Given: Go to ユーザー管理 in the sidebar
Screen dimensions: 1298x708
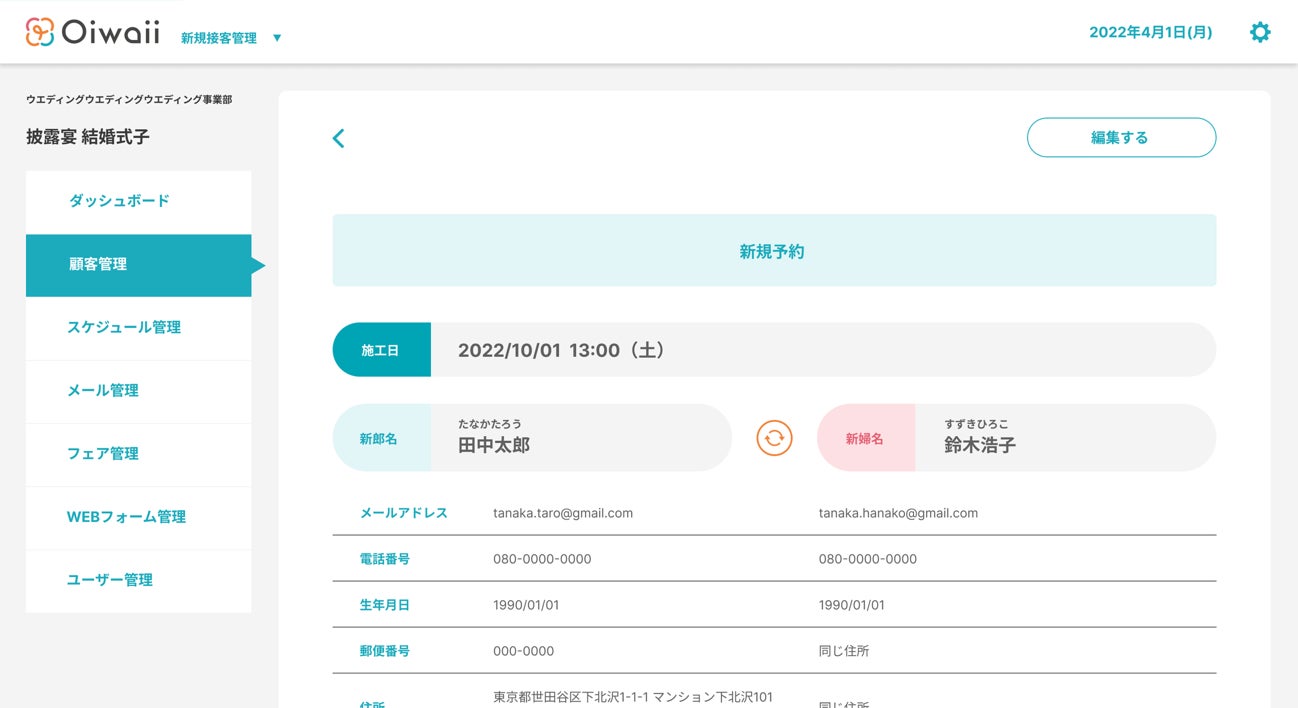Looking at the screenshot, I should [x=110, y=580].
